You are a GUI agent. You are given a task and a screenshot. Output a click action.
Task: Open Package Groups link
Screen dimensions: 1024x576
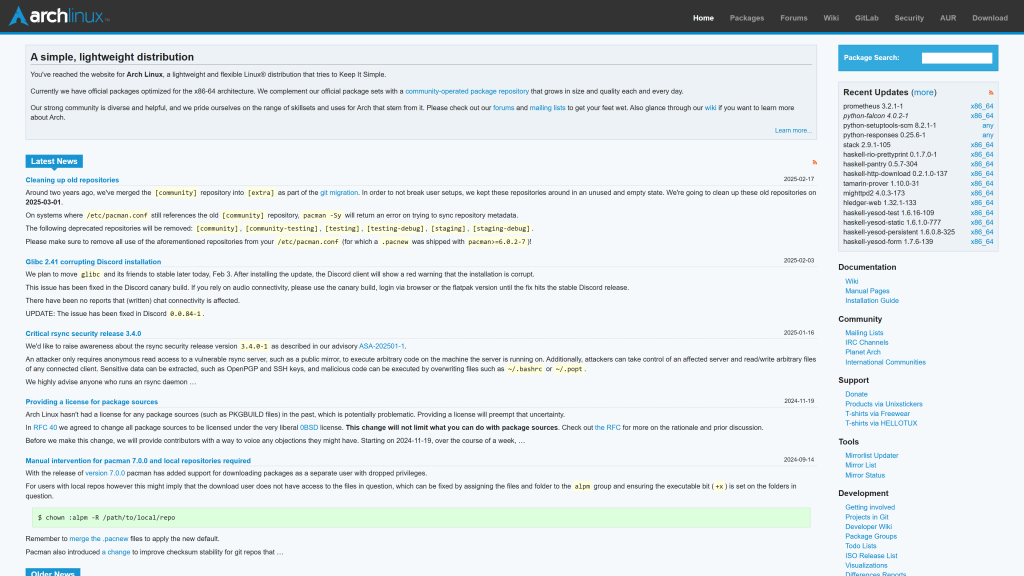tap(871, 537)
